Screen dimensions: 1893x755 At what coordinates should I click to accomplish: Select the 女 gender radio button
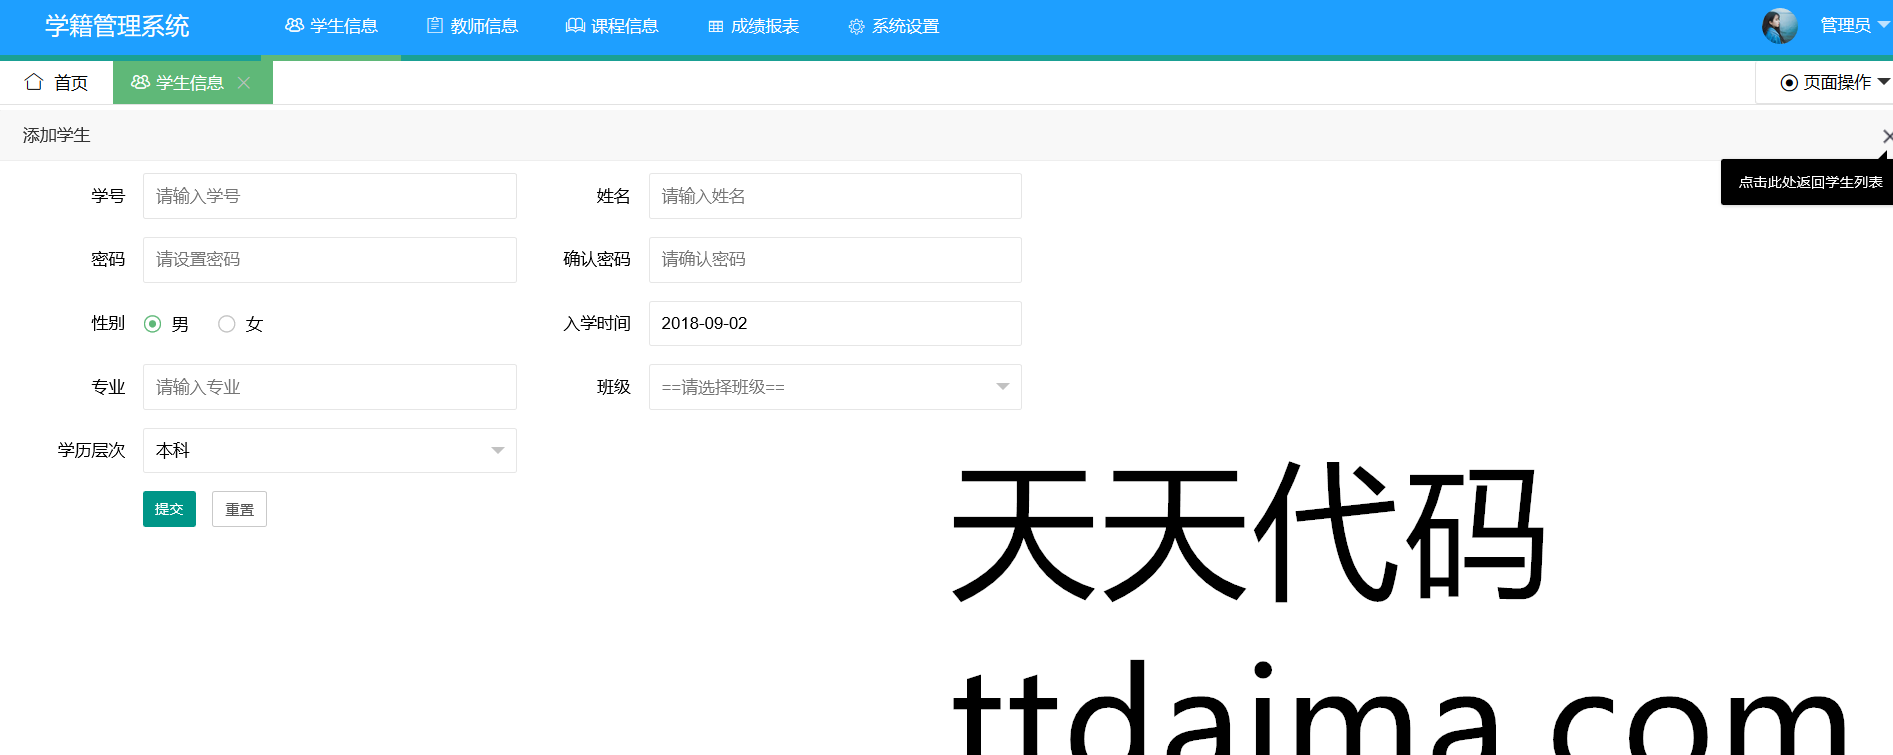(227, 324)
